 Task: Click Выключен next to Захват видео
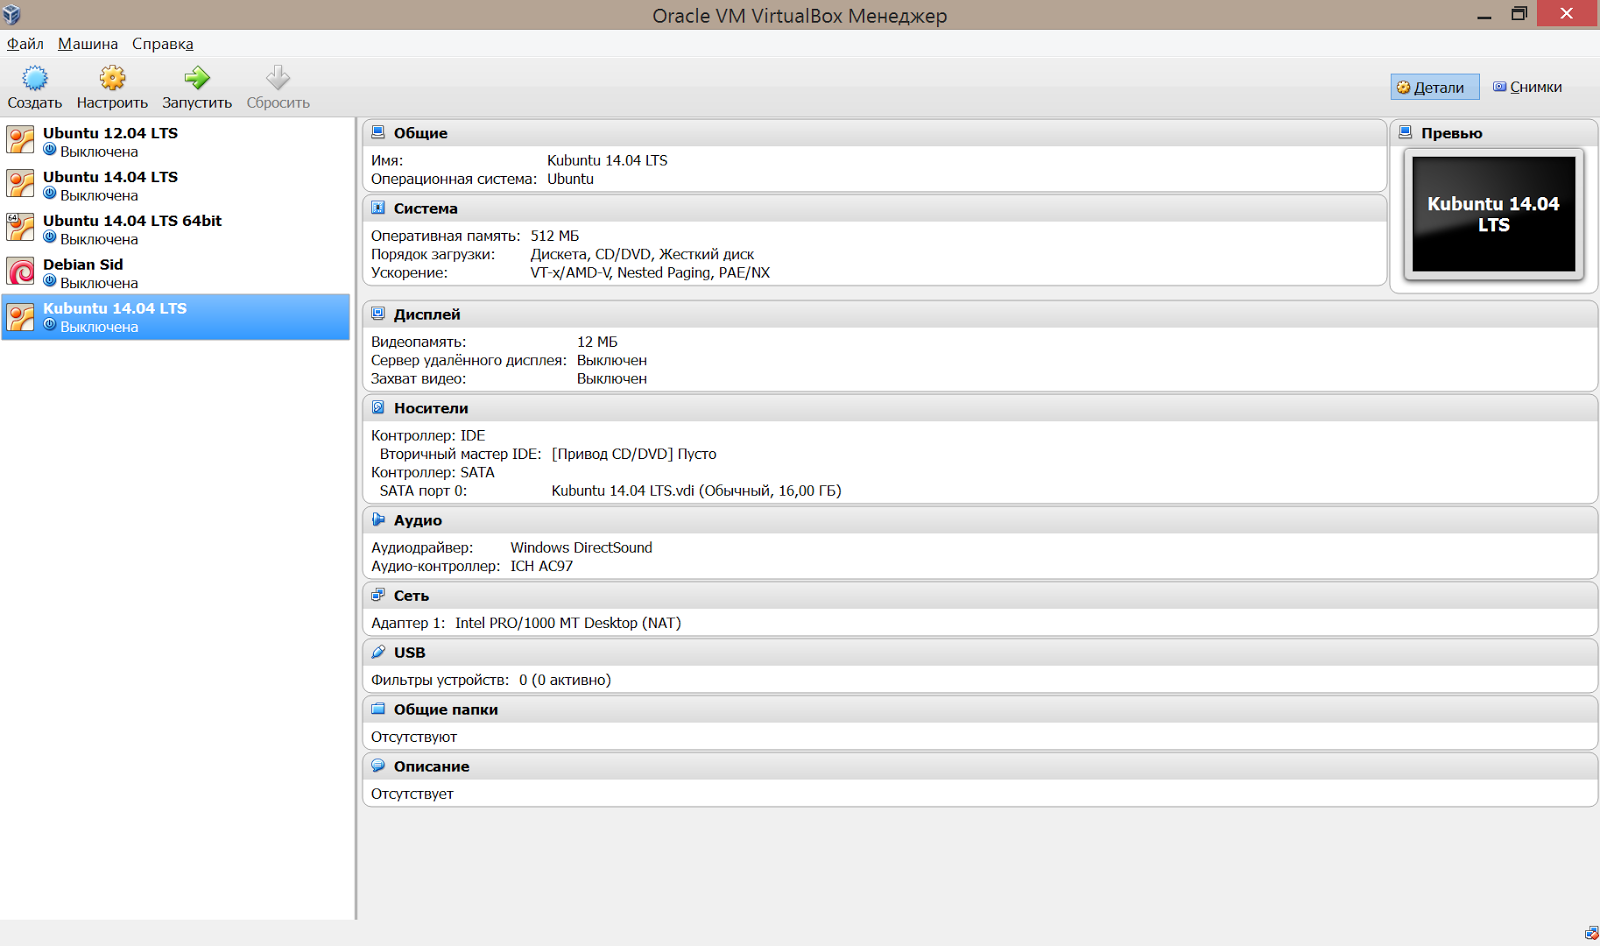coord(612,379)
